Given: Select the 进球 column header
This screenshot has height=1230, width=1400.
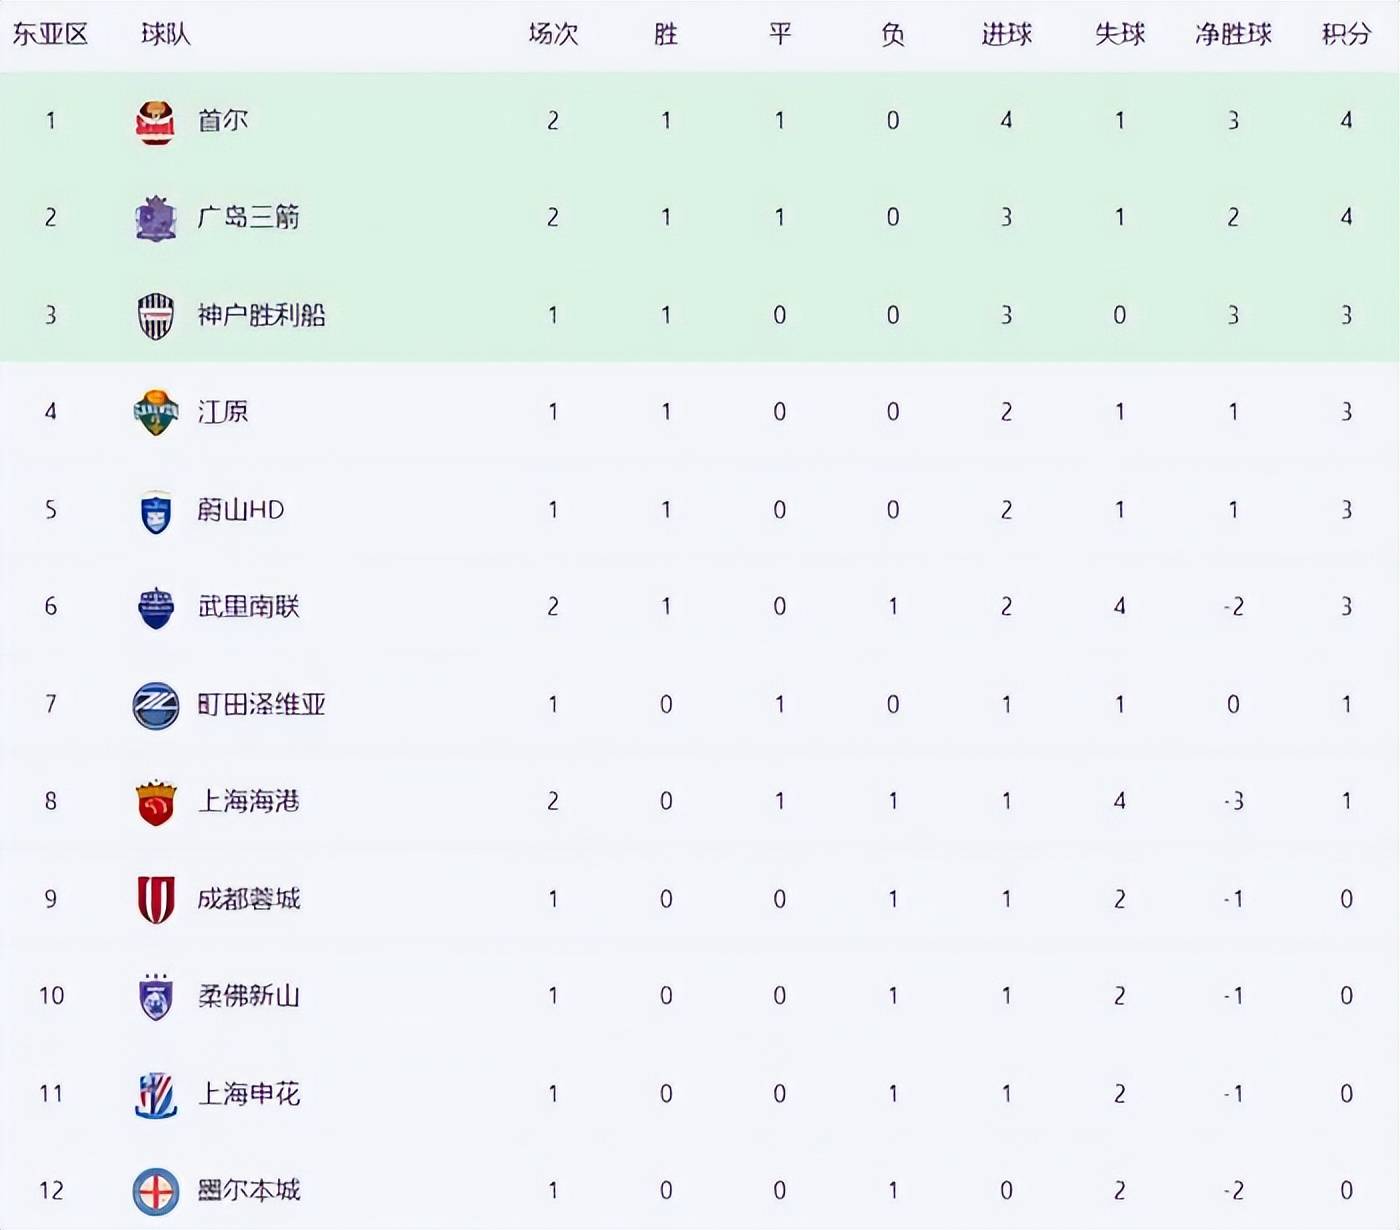Looking at the screenshot, I should coord(1006,34).
